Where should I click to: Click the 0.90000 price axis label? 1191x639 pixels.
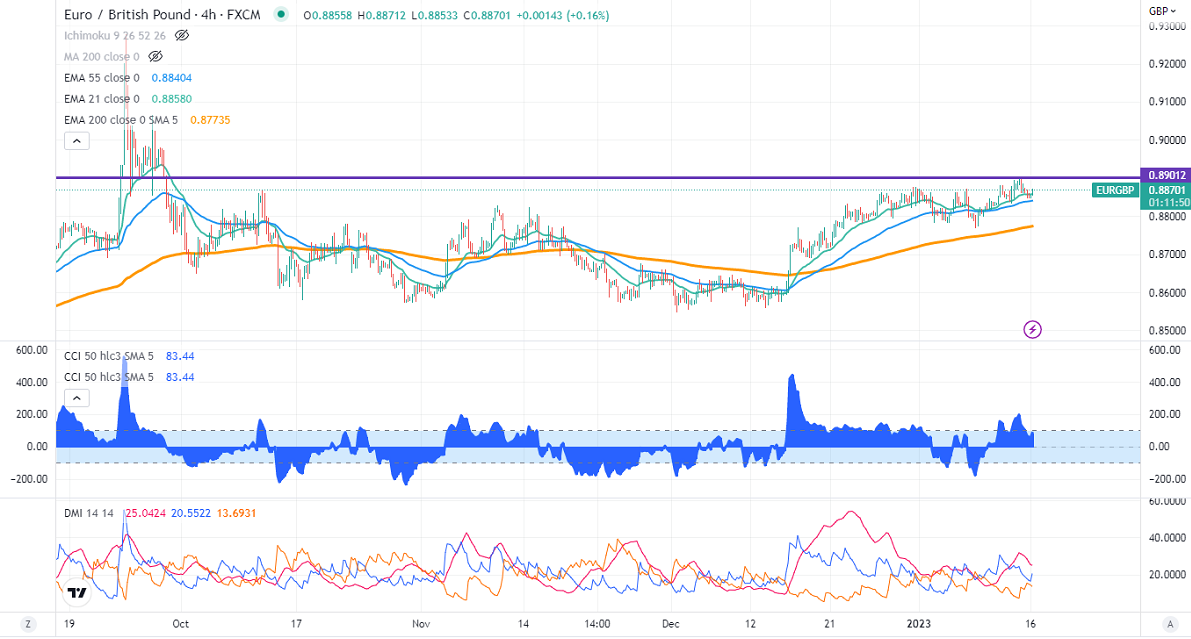[x=1167, y=140]
